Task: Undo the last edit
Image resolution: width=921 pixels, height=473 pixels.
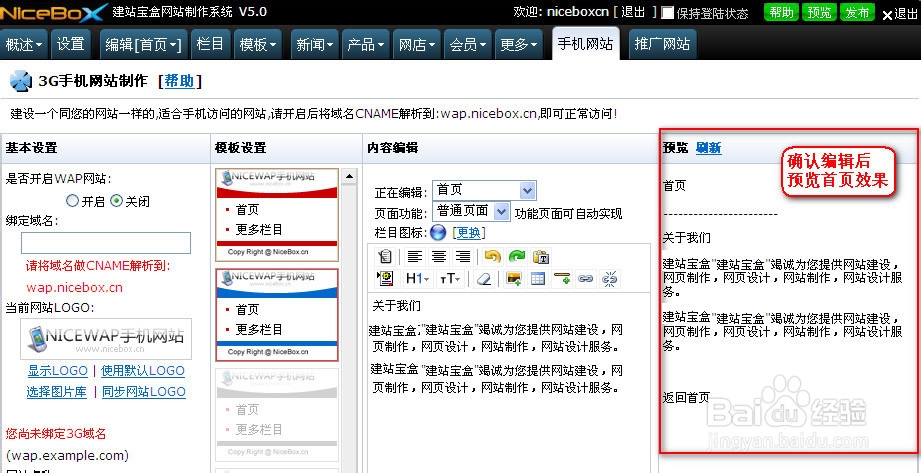Action: point(492,257)
